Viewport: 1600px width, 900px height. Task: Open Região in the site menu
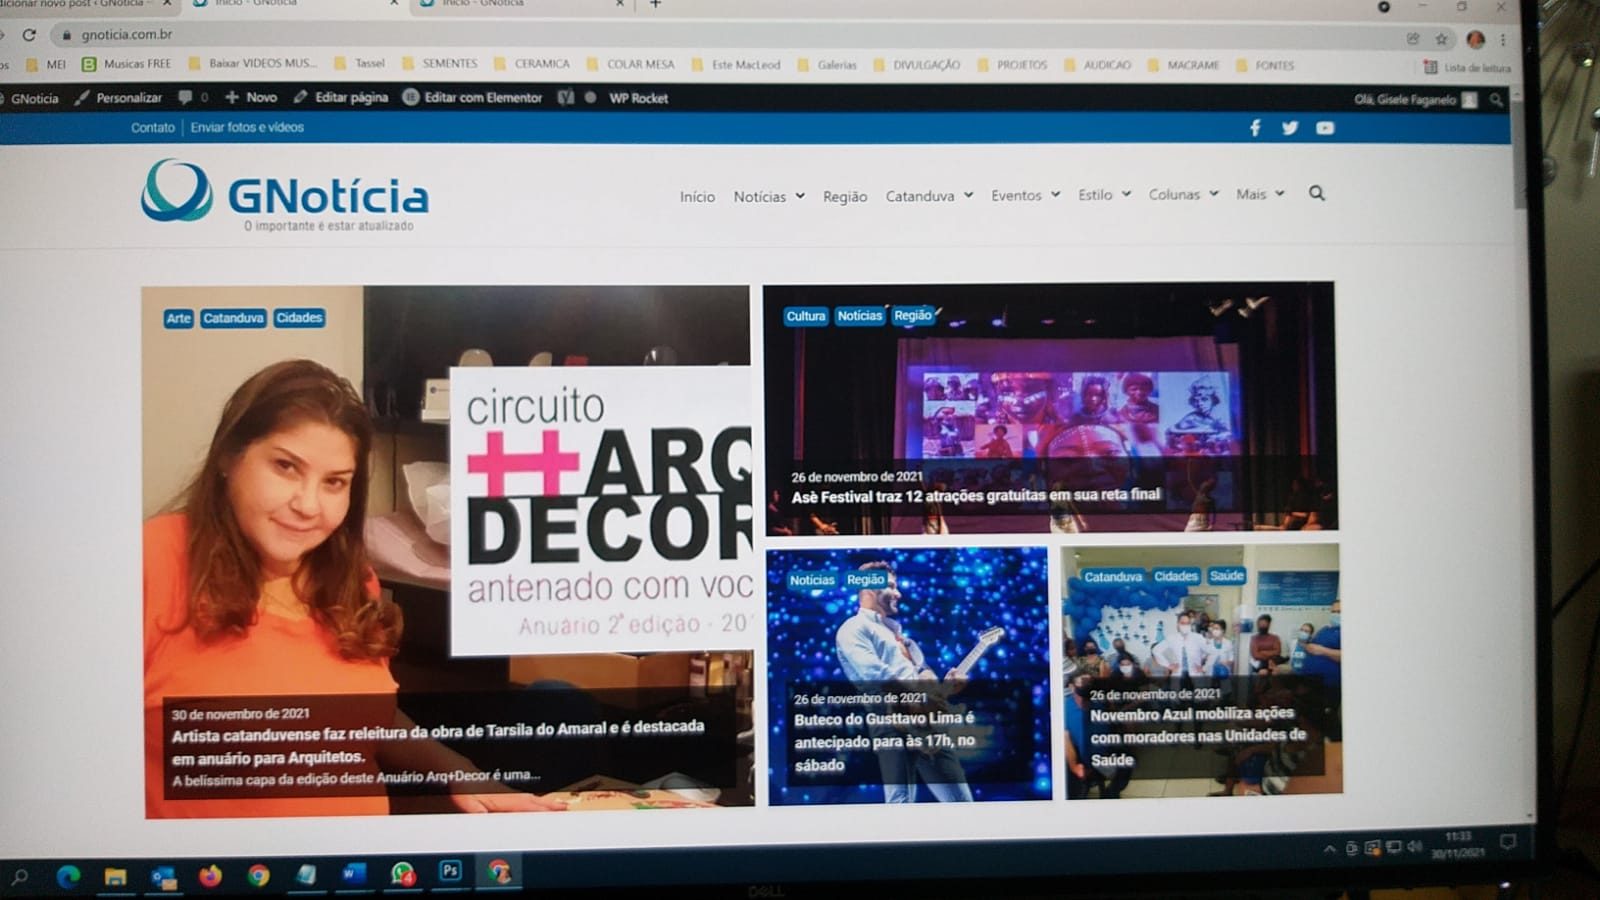(x=845, y=197)
